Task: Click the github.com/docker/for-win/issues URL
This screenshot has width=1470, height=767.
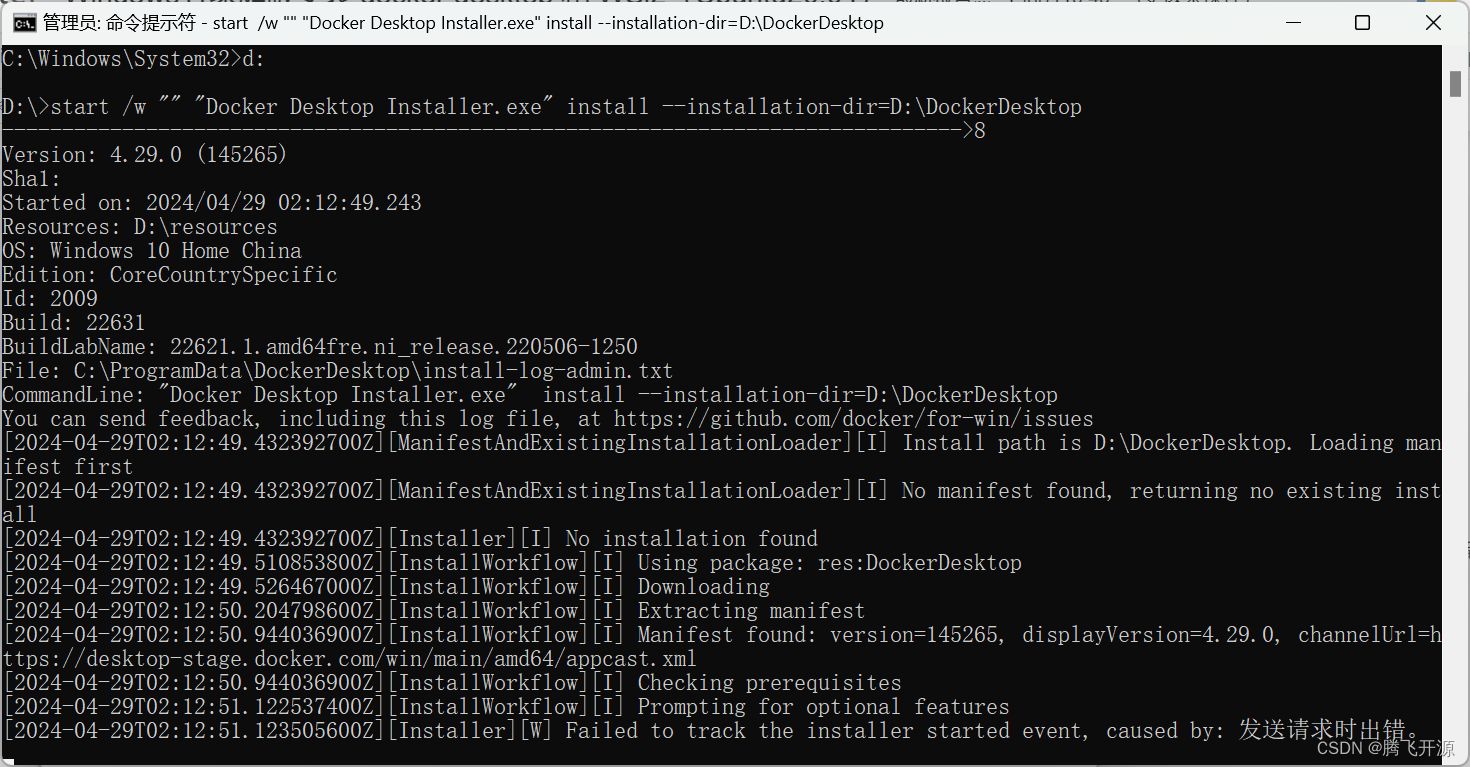Action: (x=854, y=419)
